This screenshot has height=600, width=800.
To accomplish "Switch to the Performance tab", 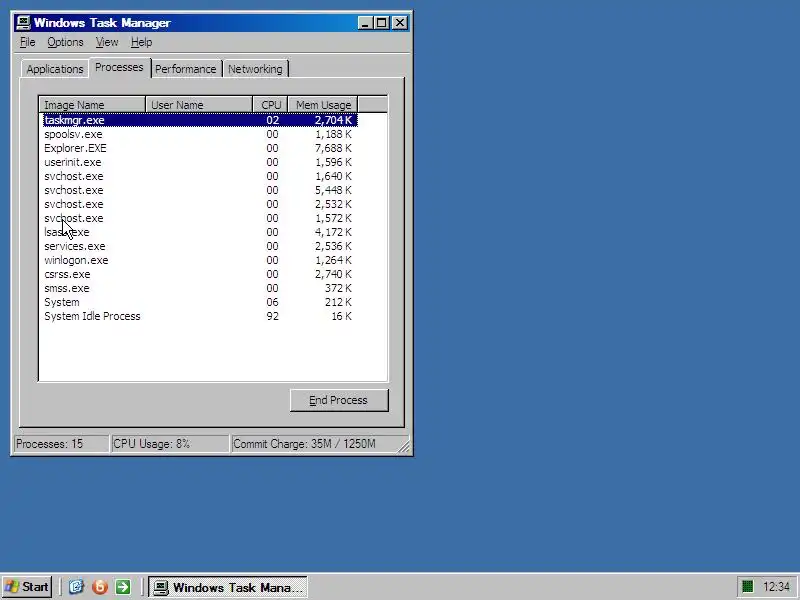I will 186,69.
